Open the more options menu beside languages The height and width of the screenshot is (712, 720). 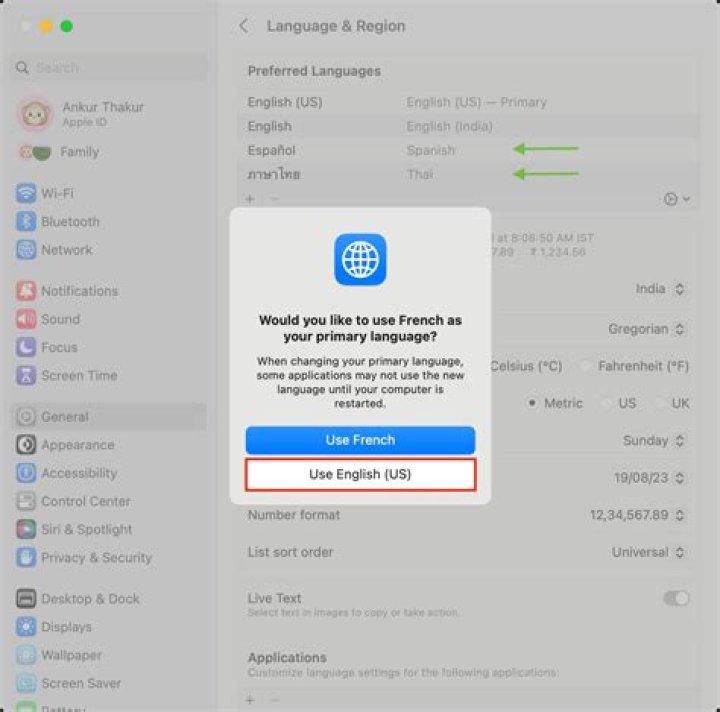tap(676, 199)
